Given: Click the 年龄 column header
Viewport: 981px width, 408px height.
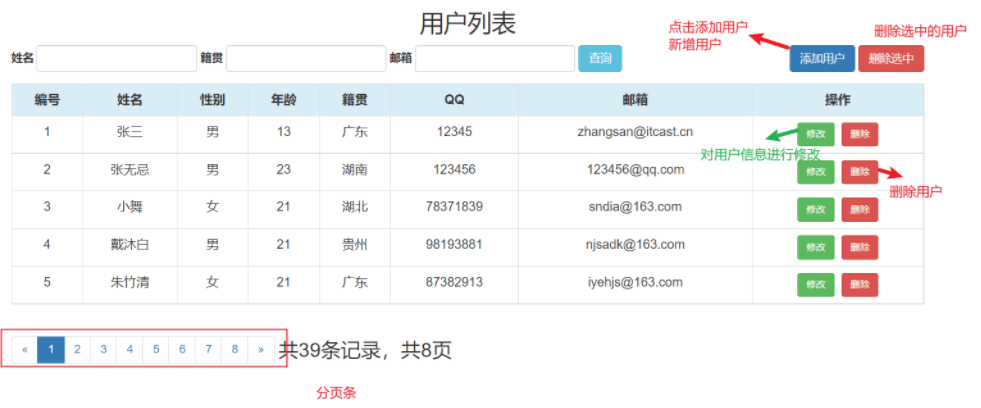Looking at the screenshot, I should pyautogui.click(x=283, y=99).
